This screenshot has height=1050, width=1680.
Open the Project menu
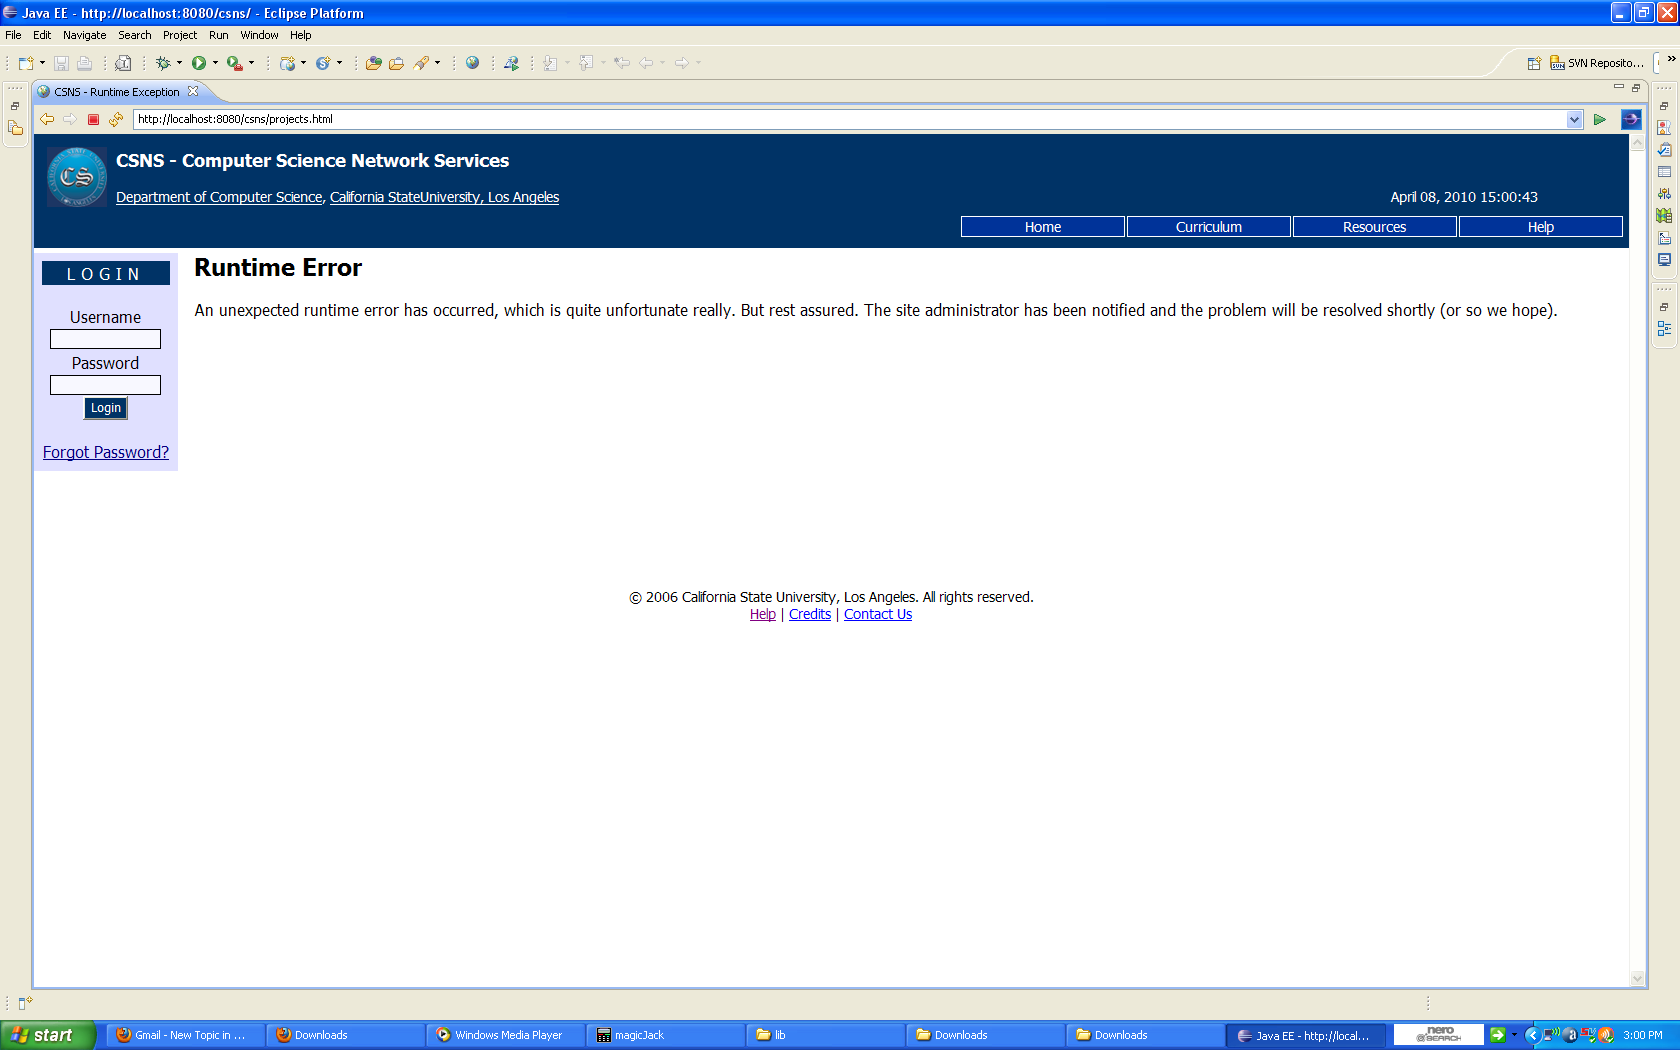180,35
